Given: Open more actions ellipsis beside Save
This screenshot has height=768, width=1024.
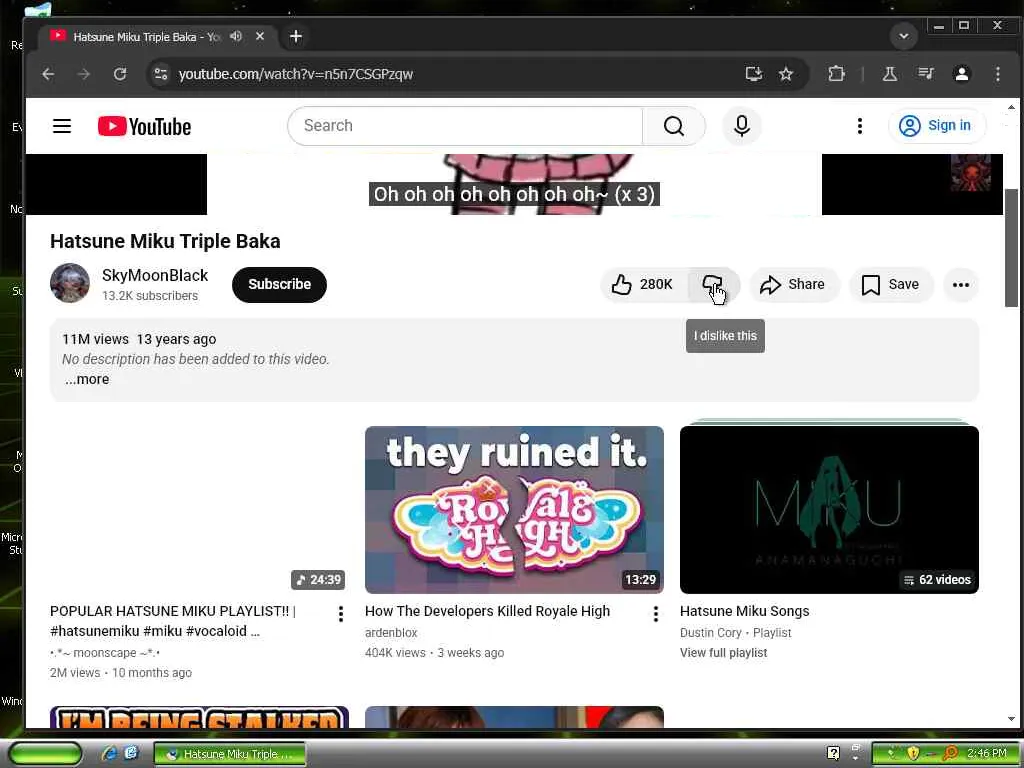Looking at the screenshot, I should tap(961, 285).
